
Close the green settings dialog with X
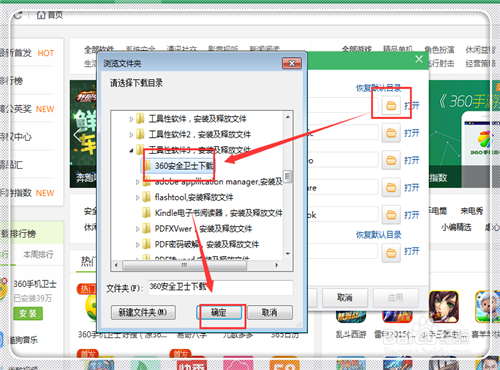tap(419, 59)
